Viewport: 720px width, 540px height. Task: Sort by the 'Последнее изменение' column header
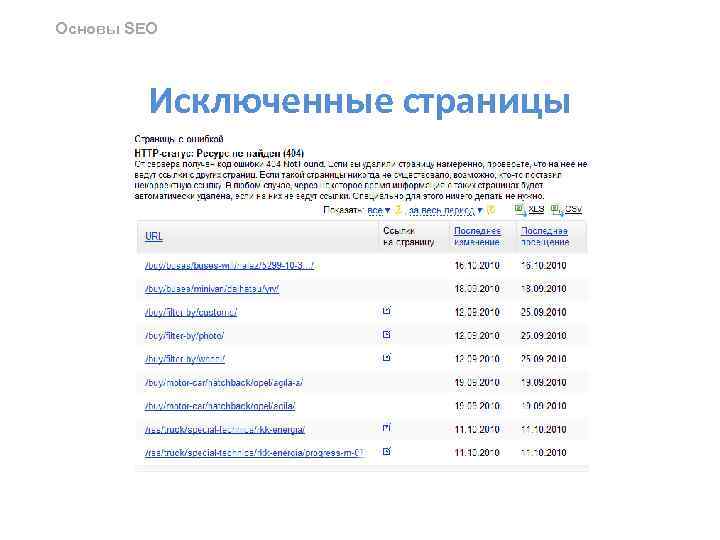[x=477, y=236]
